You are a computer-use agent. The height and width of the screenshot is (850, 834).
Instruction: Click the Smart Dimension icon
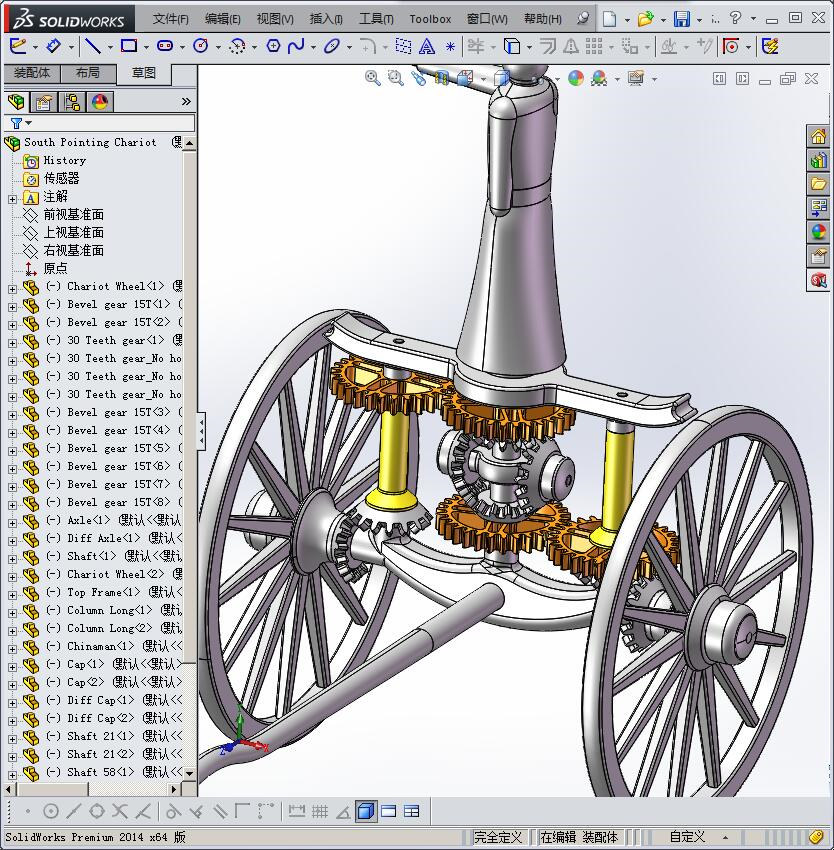(53, 46)
